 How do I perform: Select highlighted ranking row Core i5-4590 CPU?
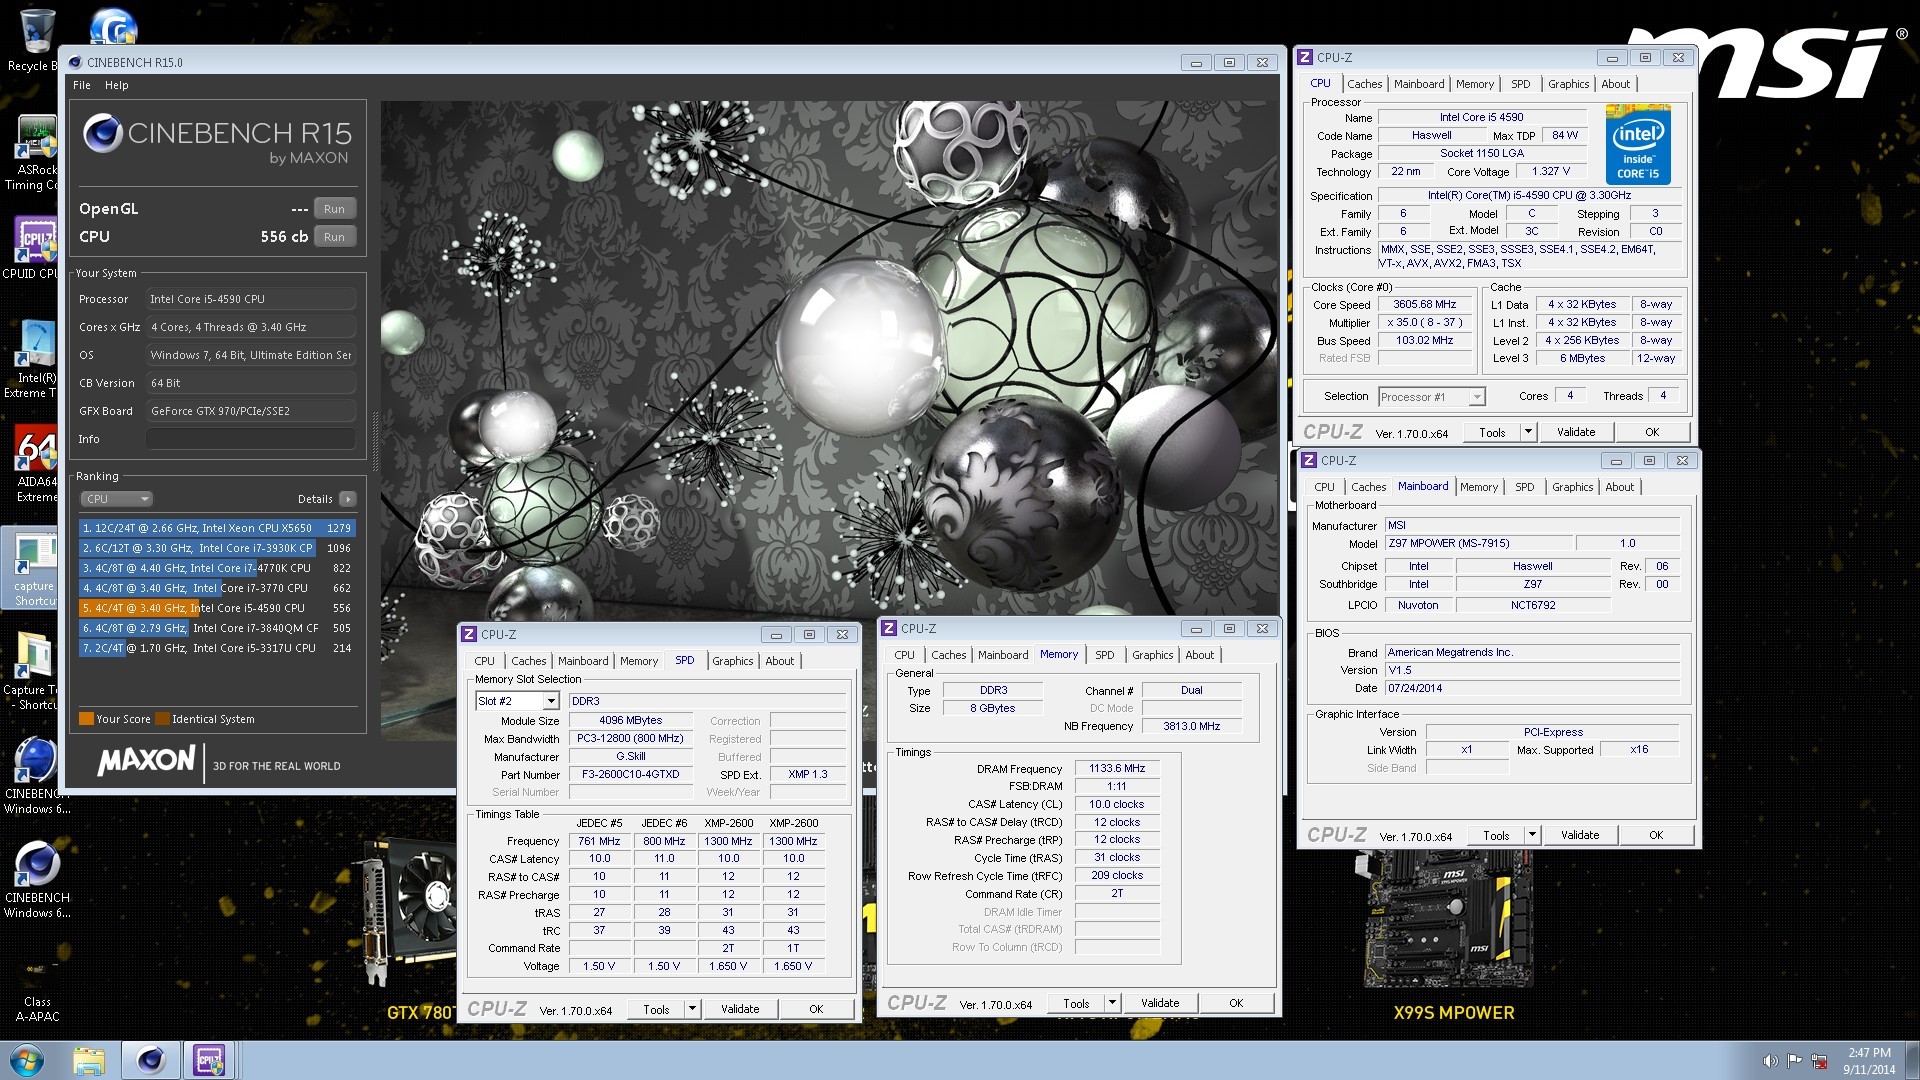coord(217,608)
